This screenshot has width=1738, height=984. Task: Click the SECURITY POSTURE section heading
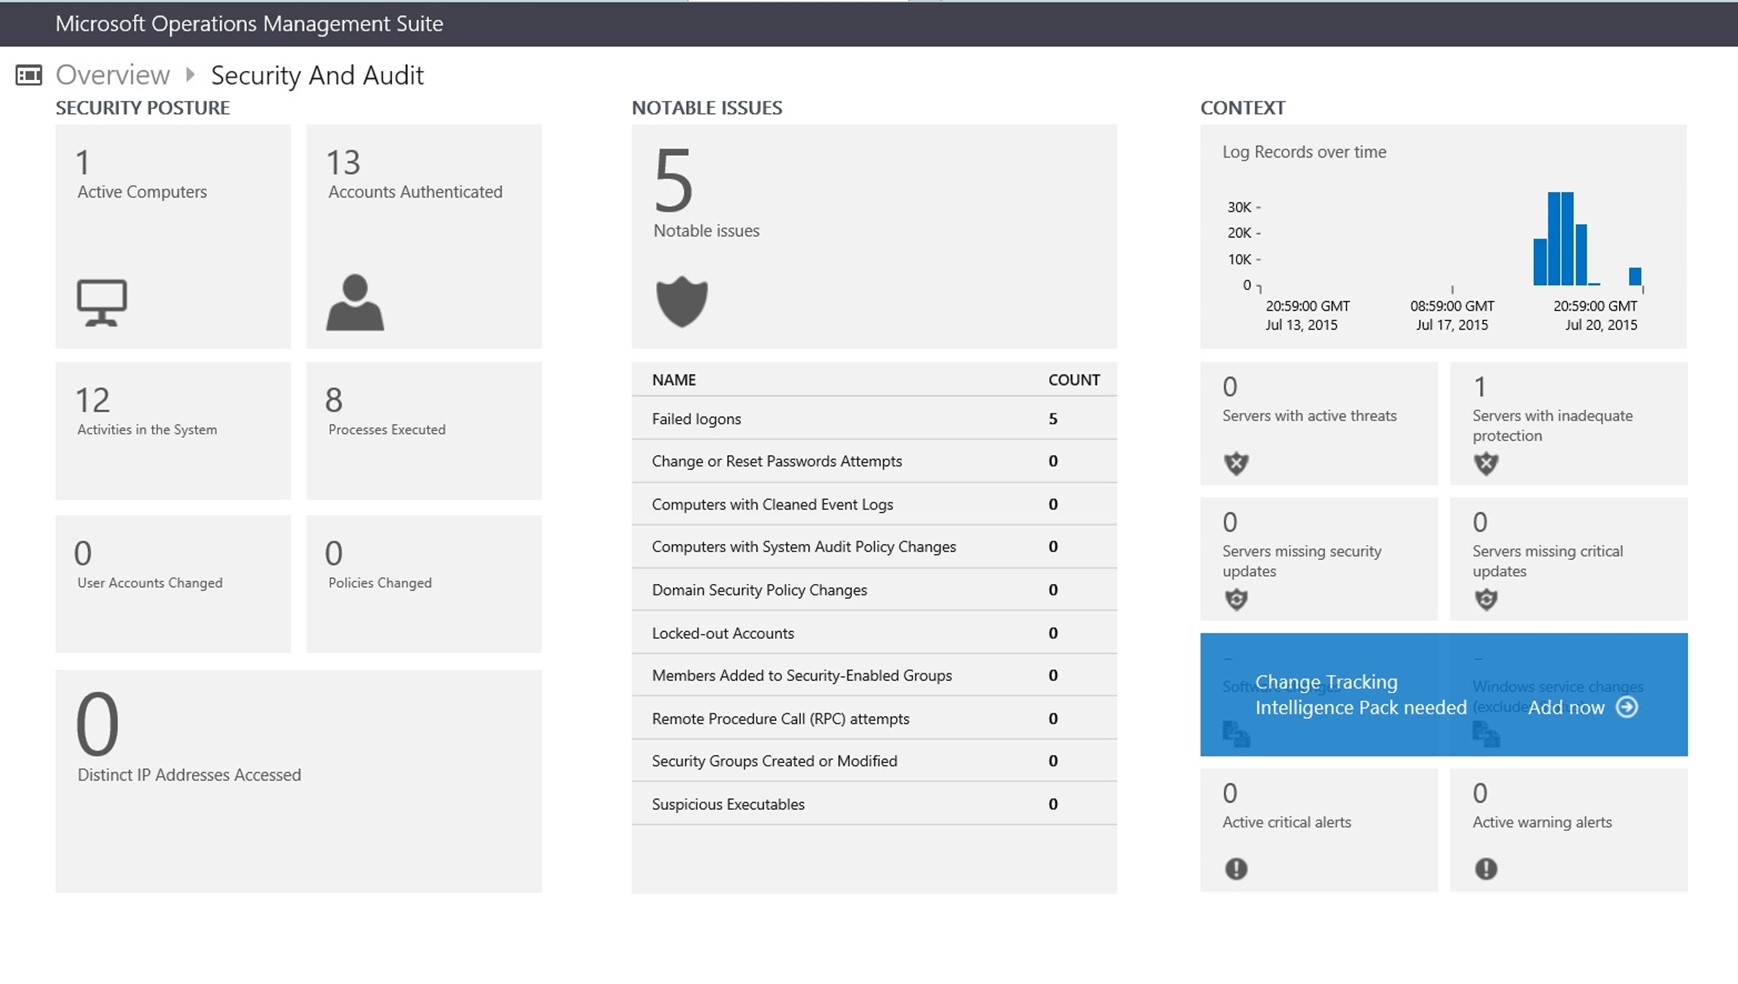(x=143, y=108)
